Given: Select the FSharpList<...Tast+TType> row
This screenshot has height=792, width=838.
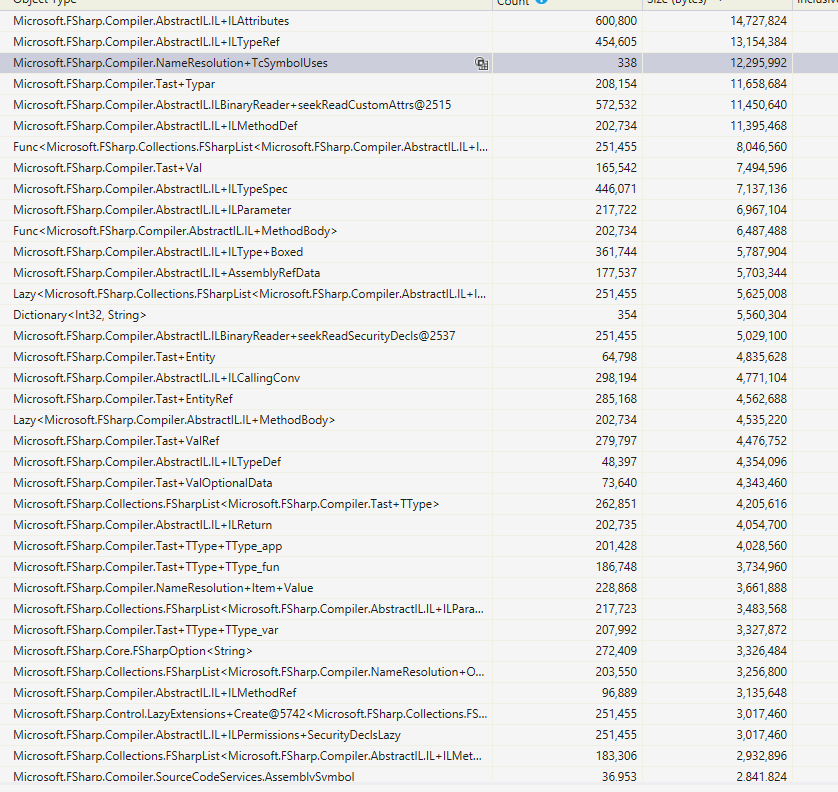Looking at the screenshot, I should [x=419, y=503].
